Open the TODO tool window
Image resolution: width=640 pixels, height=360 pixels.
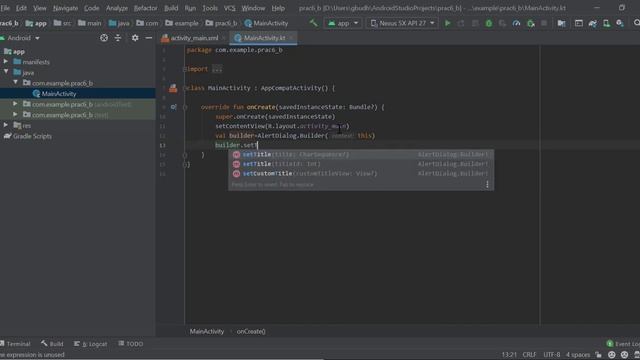click(131, 344)
